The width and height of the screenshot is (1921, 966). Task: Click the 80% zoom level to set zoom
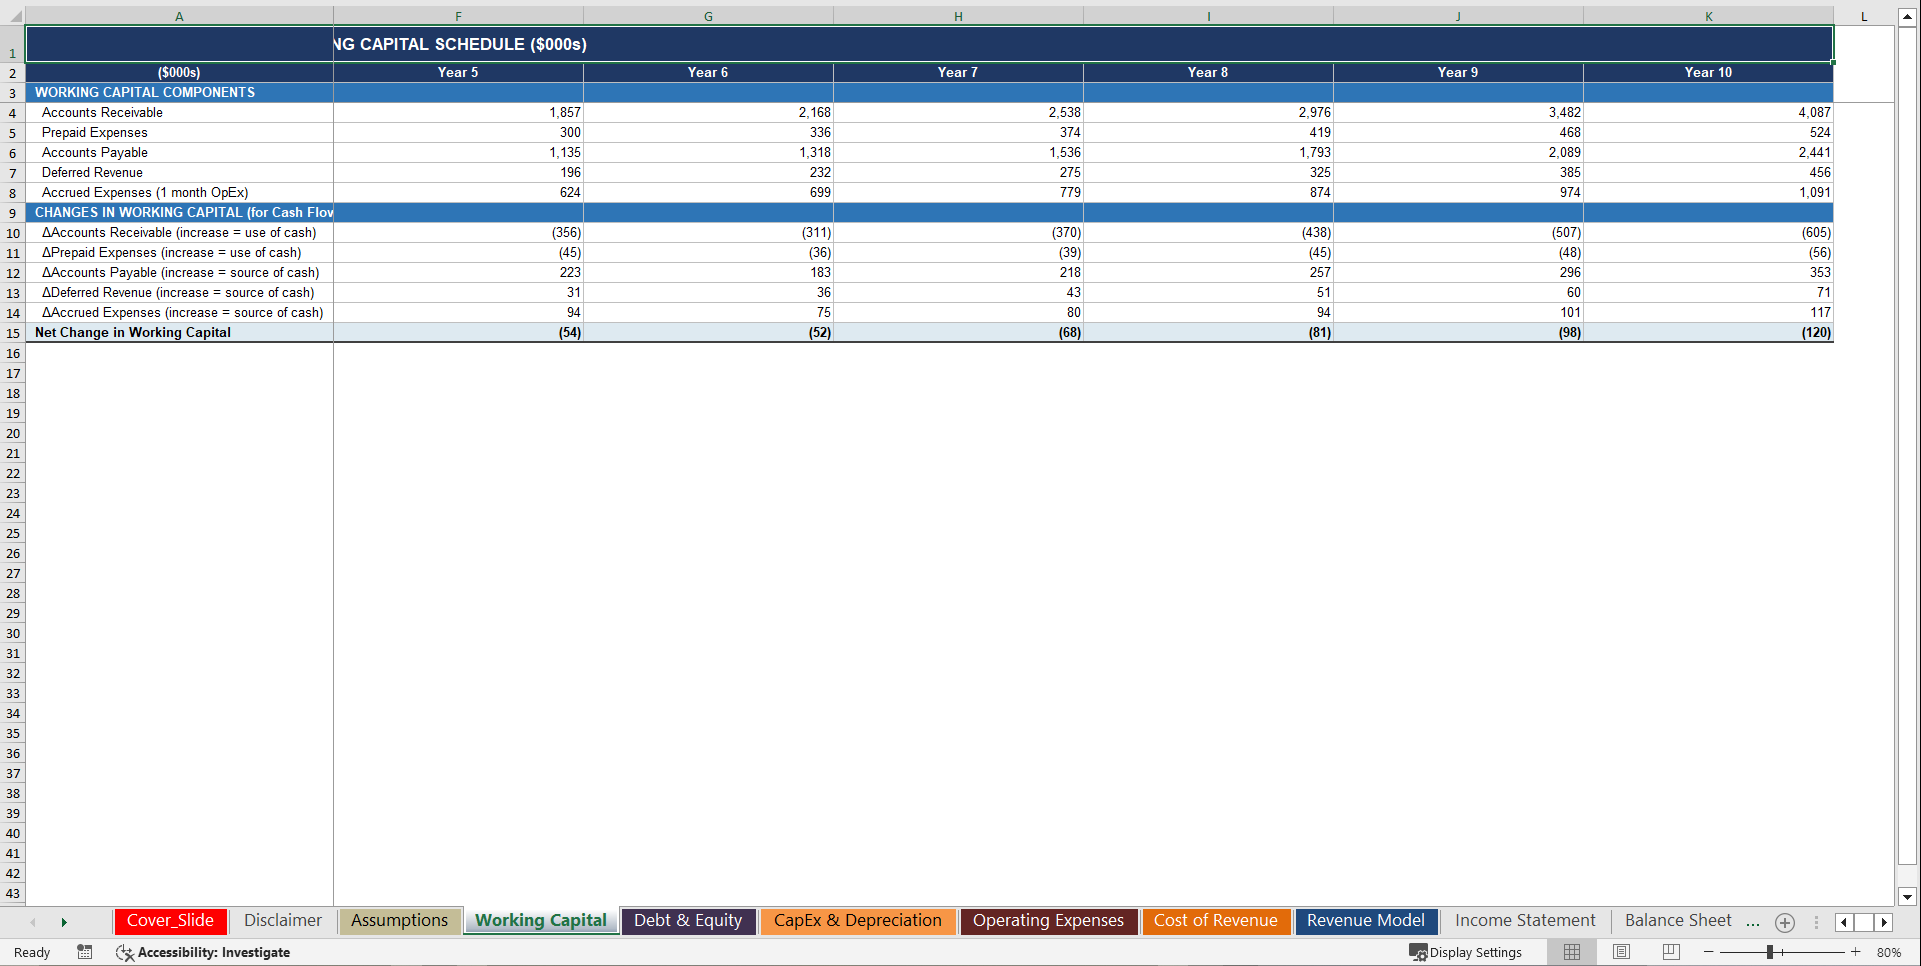1890,952
